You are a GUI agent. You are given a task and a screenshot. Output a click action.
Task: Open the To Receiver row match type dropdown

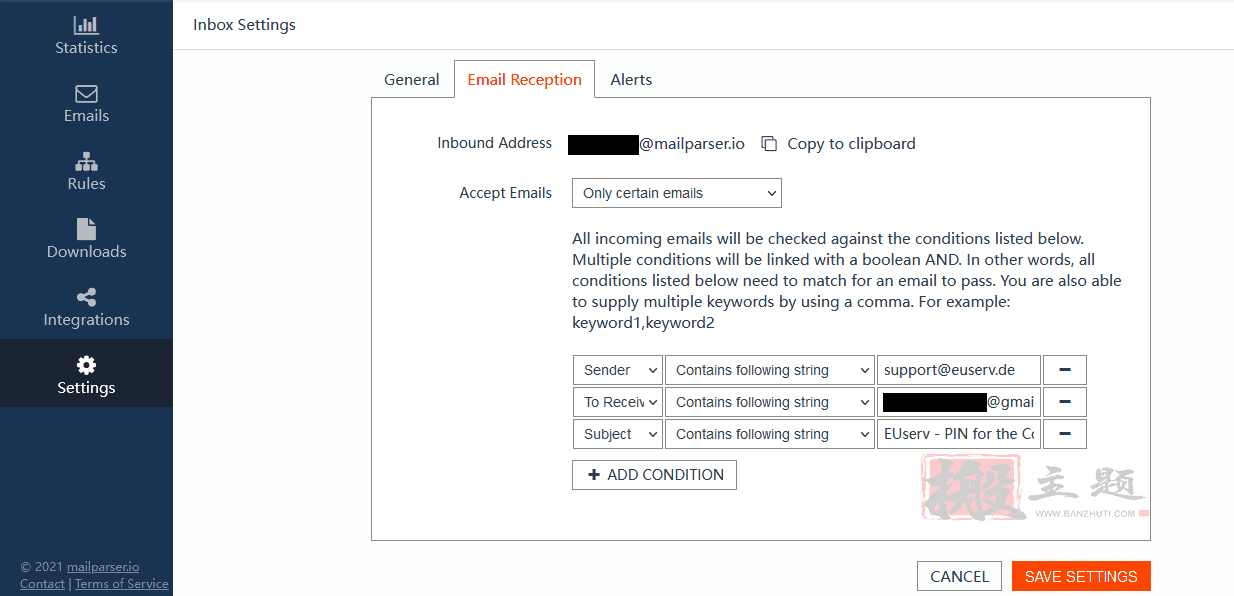coord(770,402)
